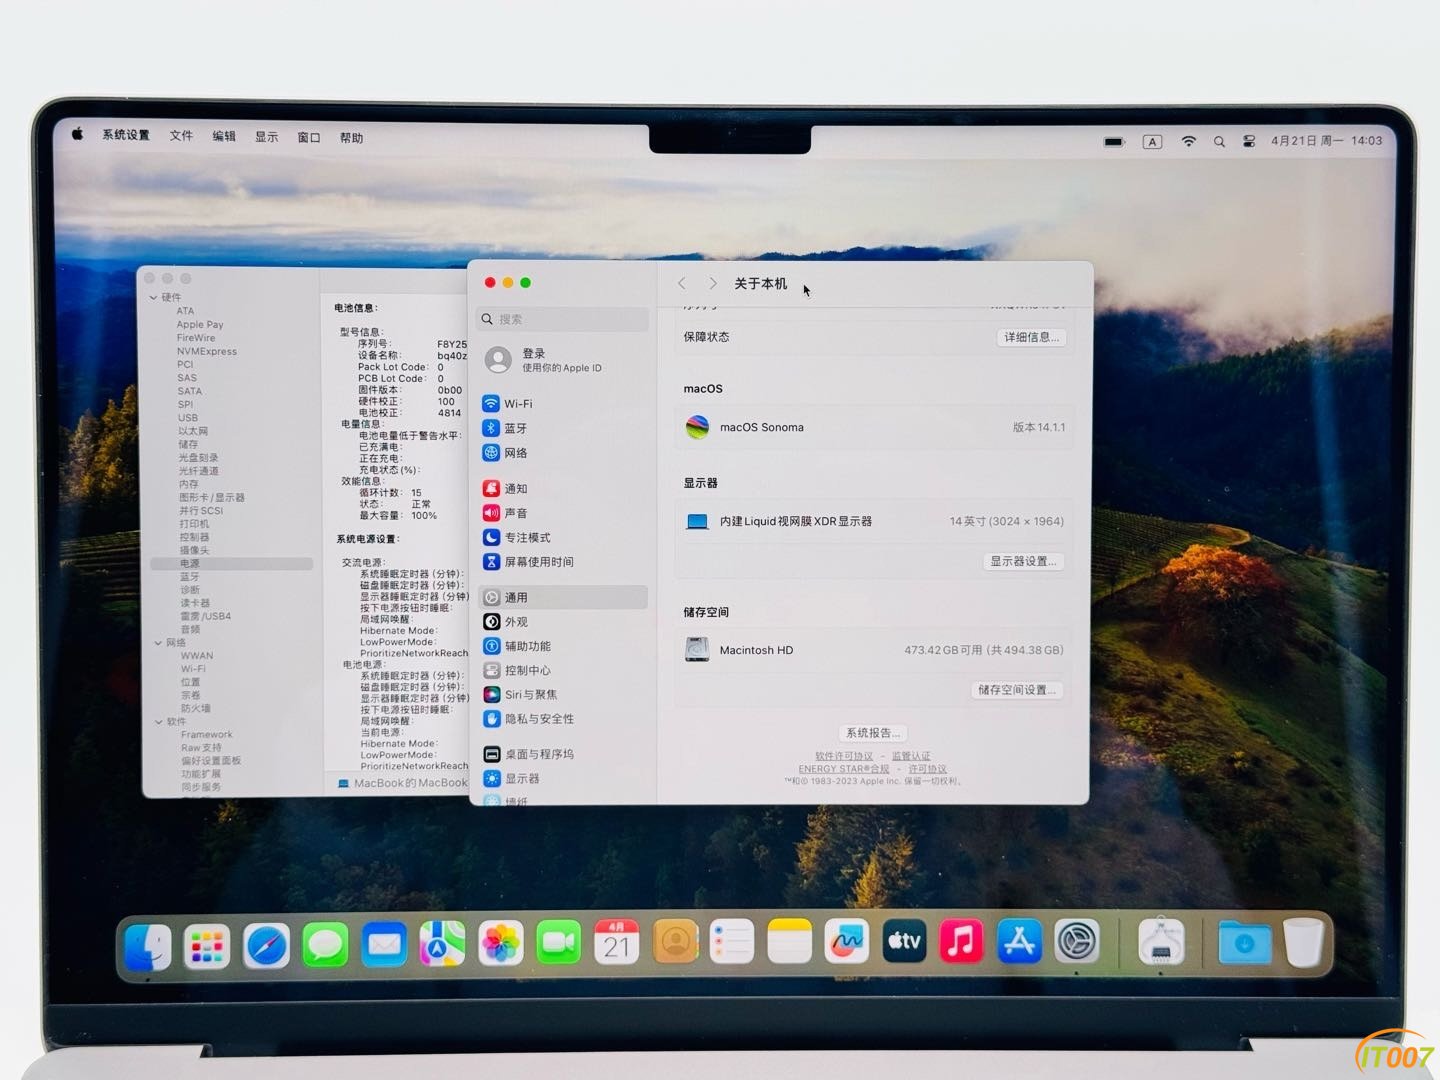Select Apple Pay in System Report sidebar
1440x1080 pixels.
click(x=200, y=325)
